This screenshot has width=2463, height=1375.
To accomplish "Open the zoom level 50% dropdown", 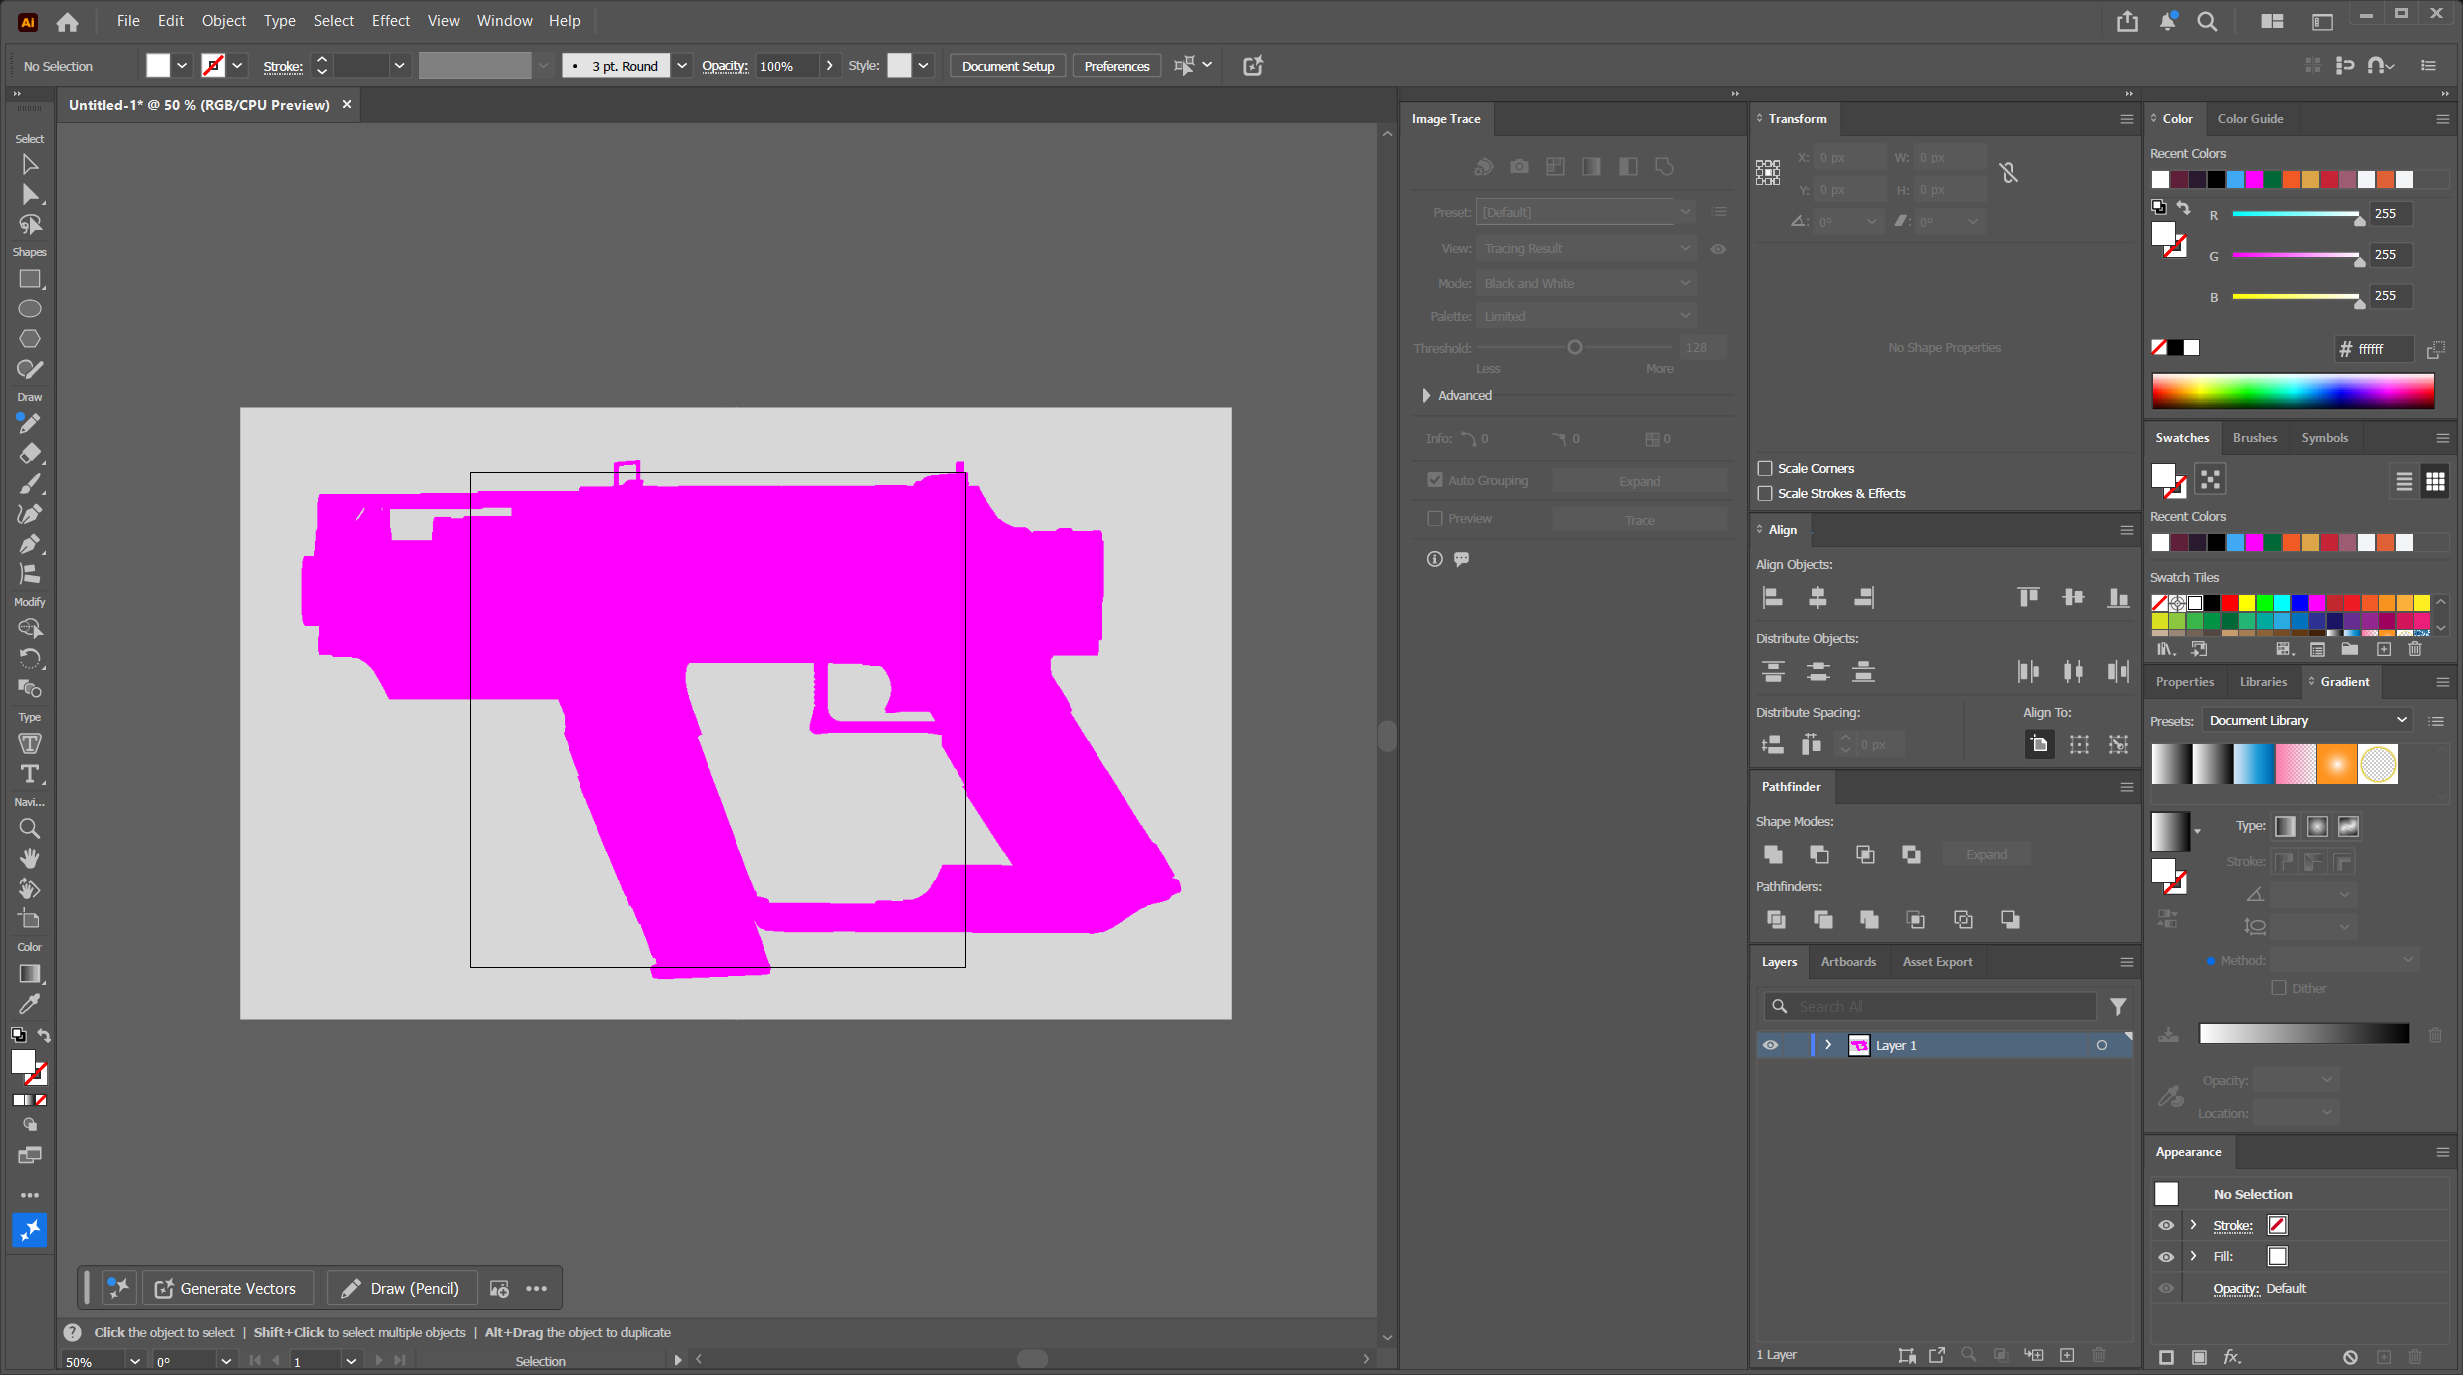I will [x=134, y=1361].
